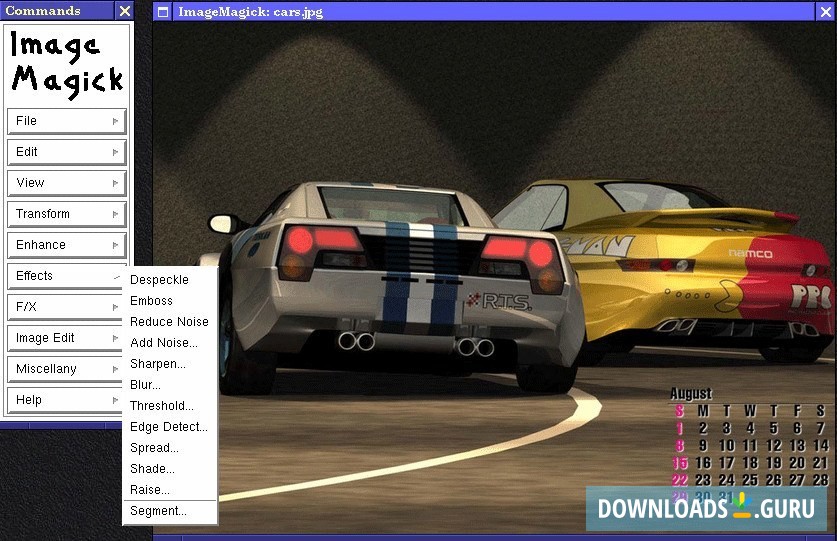Expand the Edit menu
Image resolution: width=837 pixels, height=541 pixels.
(66, 152)
